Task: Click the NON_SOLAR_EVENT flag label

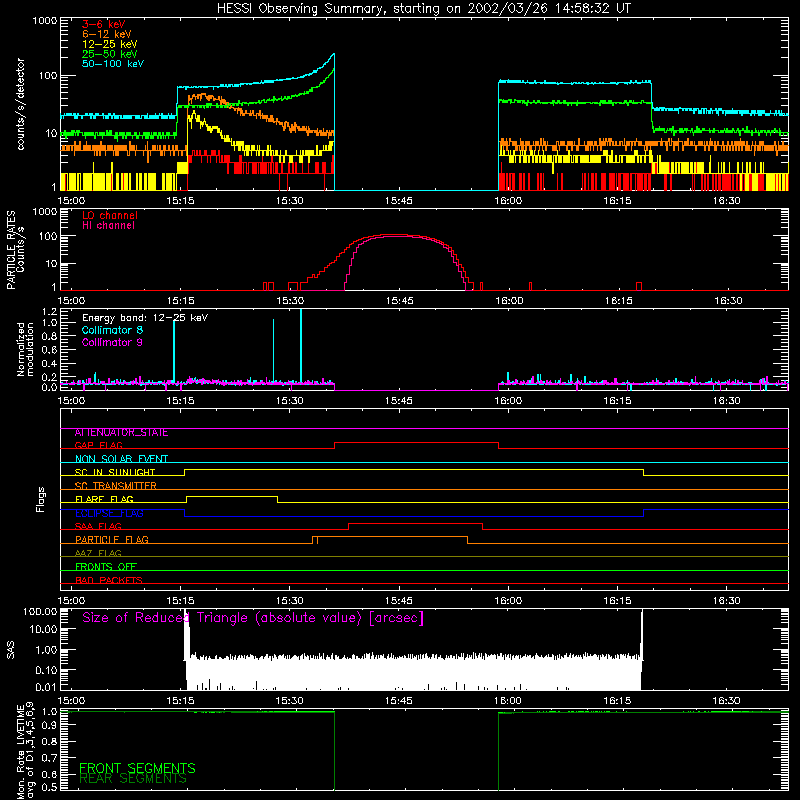Action: [121, 459]
